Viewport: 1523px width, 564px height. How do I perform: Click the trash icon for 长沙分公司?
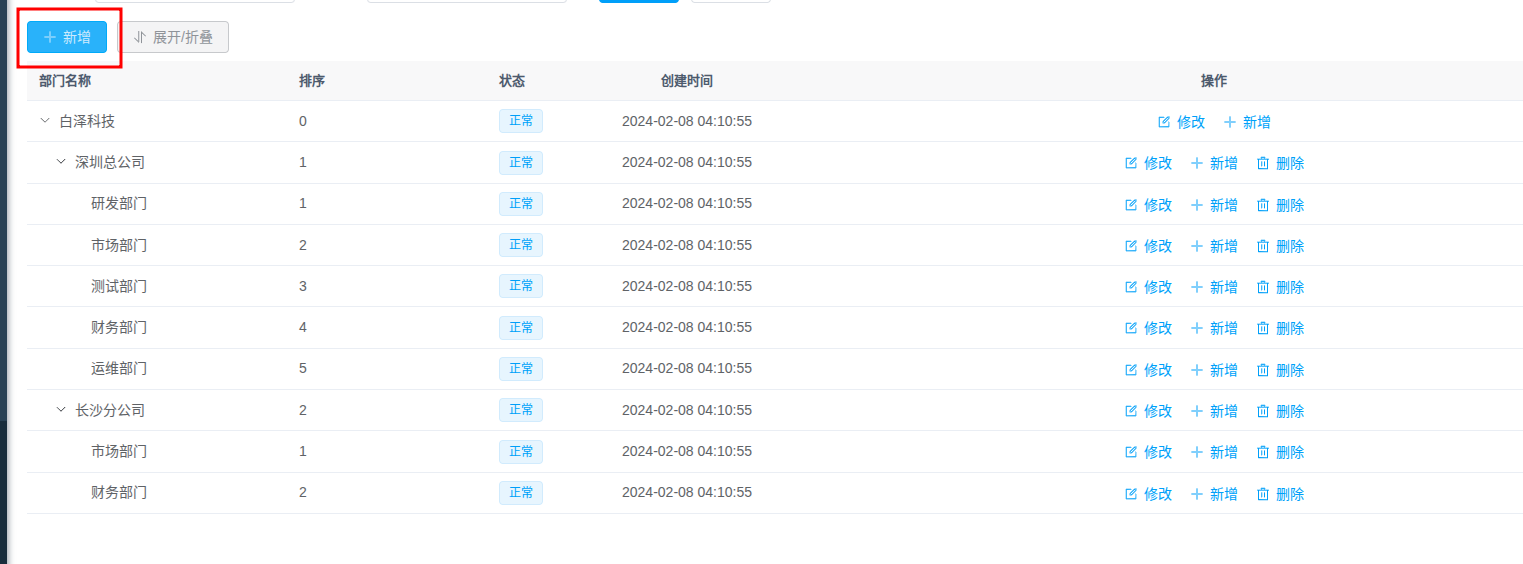pos(1262,411)
